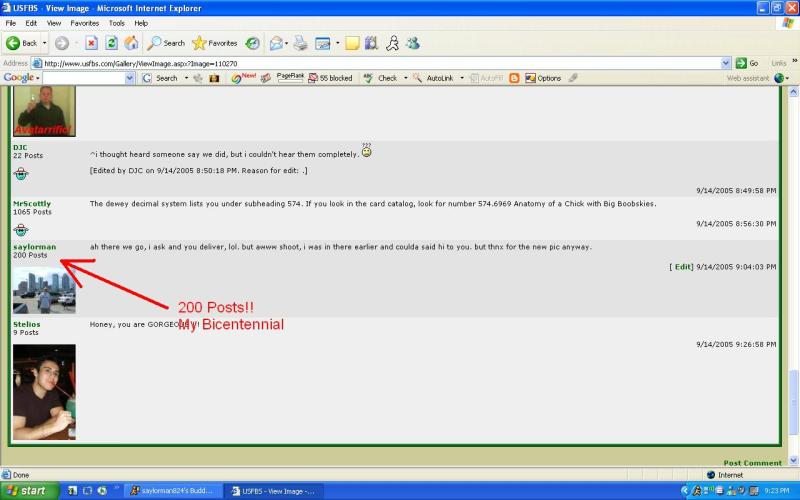Viewport: 800px width, 500px height.
Task: Go to the Home page
Action: tap(131, 43)
